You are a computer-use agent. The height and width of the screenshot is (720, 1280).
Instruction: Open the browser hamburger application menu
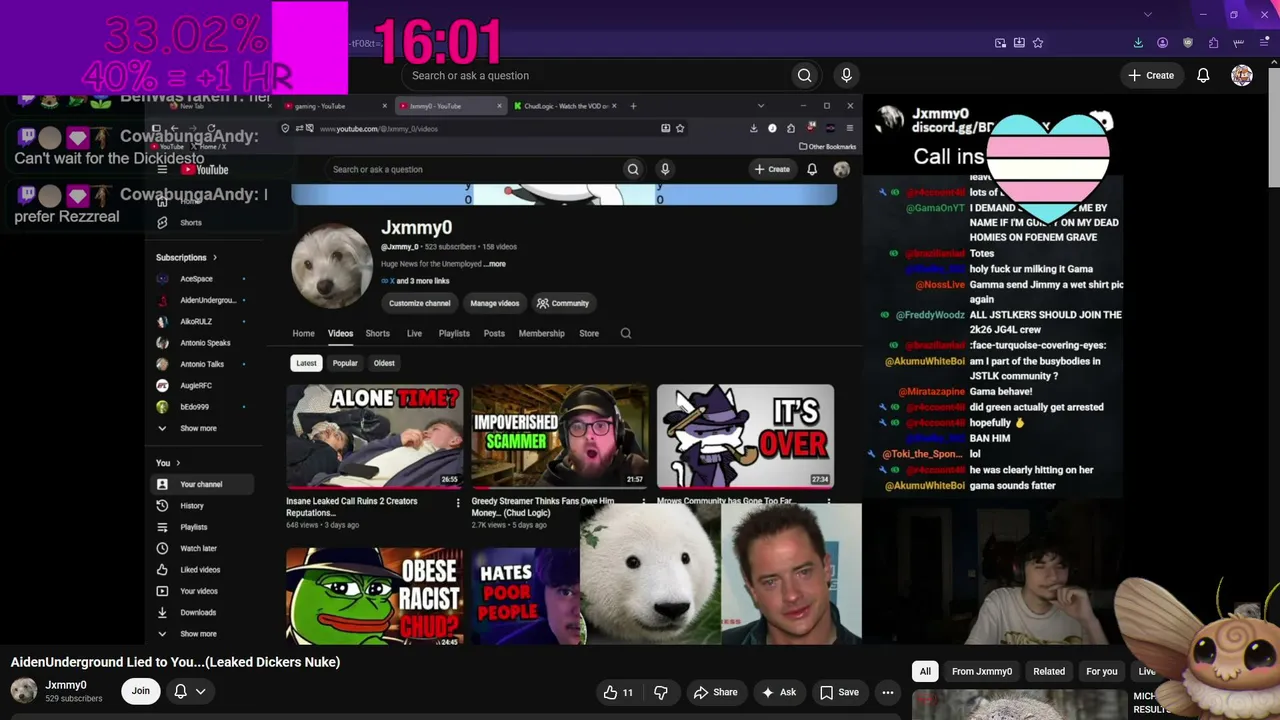(x=1264, y=43)
